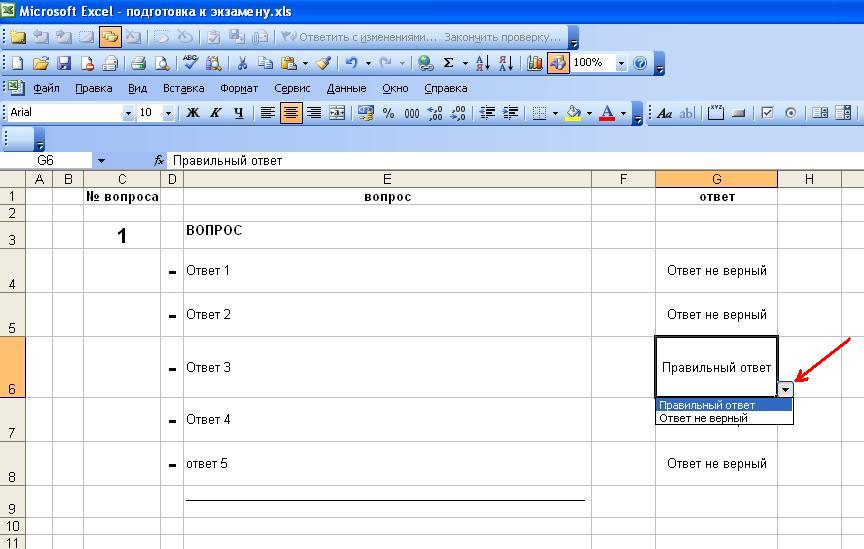This screenshot has height=549, width=864.
Task: Open the Данные menu
Action: click(346, 88)
